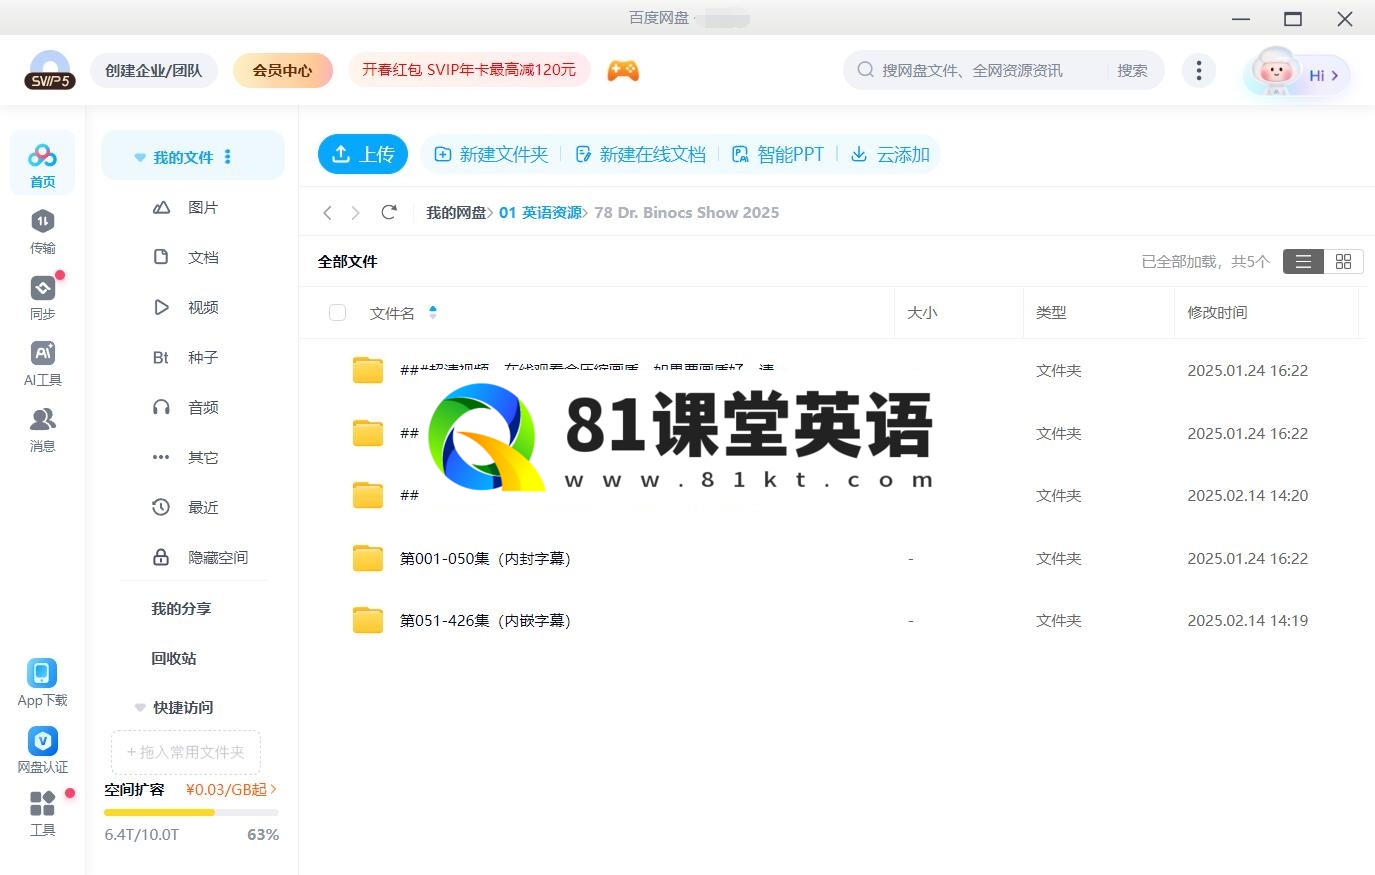Screen dimensions: 1375x875
Task: Click the 上传 upload button
Action: [x=363, y=154]
